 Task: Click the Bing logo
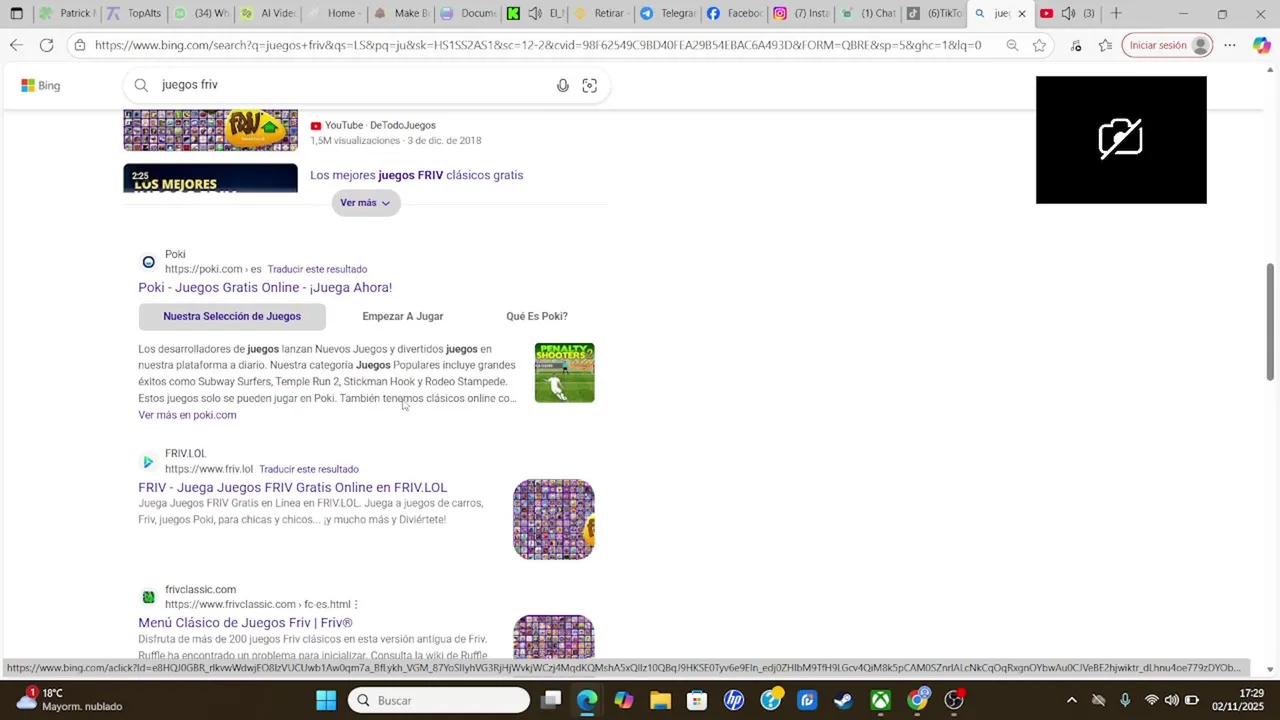(x=41, y=86)
